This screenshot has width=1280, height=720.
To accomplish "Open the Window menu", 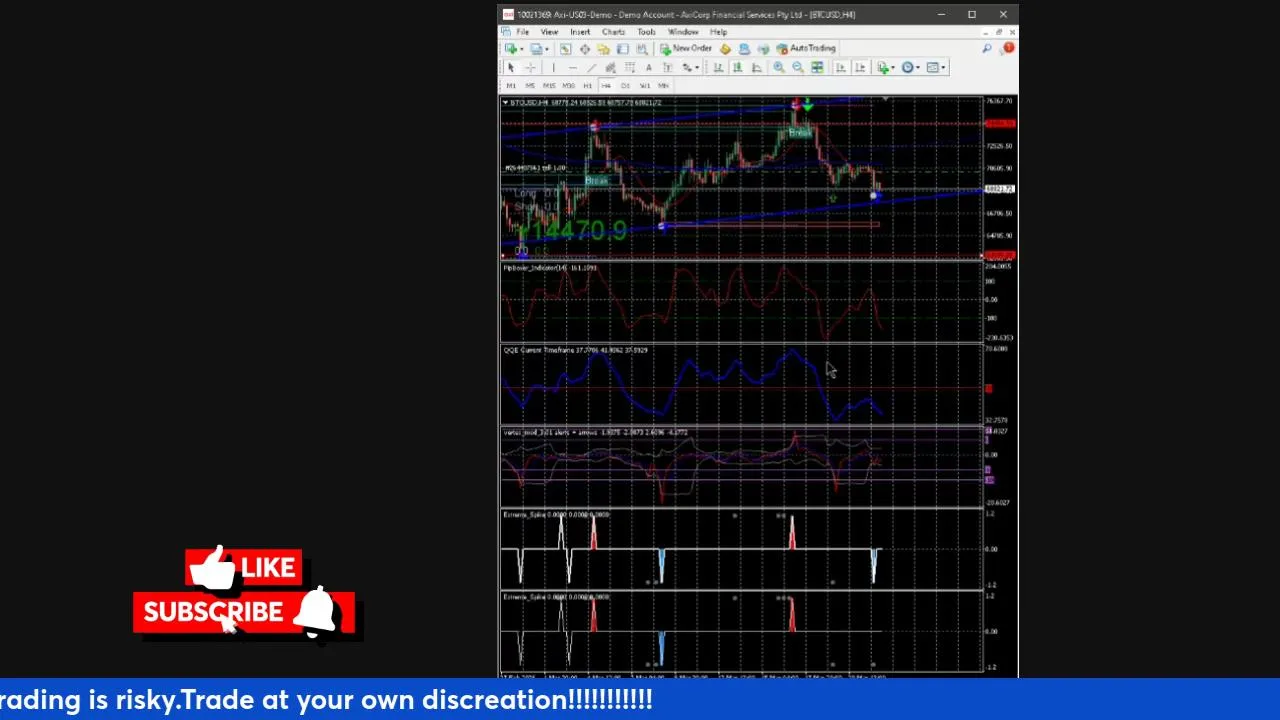I will pyautogui.click(x=683, y=32).
